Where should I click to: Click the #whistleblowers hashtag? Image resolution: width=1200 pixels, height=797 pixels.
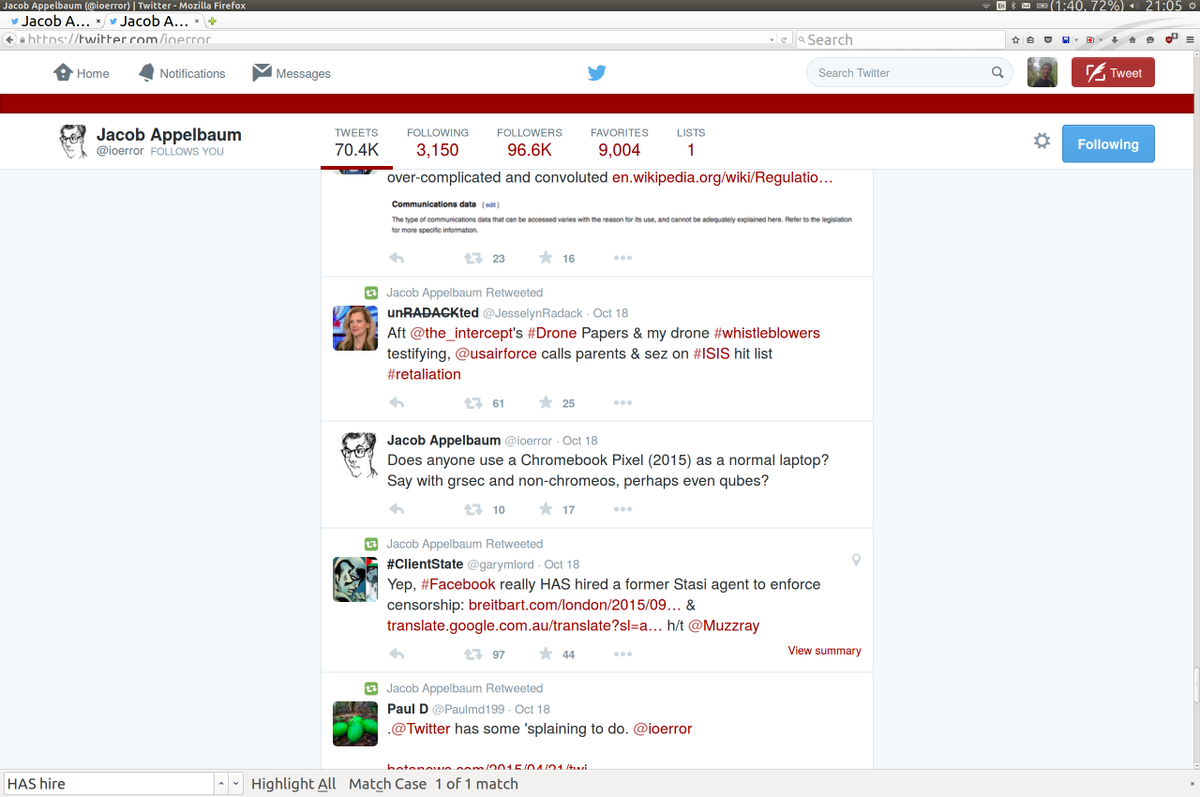coord(766,333)
